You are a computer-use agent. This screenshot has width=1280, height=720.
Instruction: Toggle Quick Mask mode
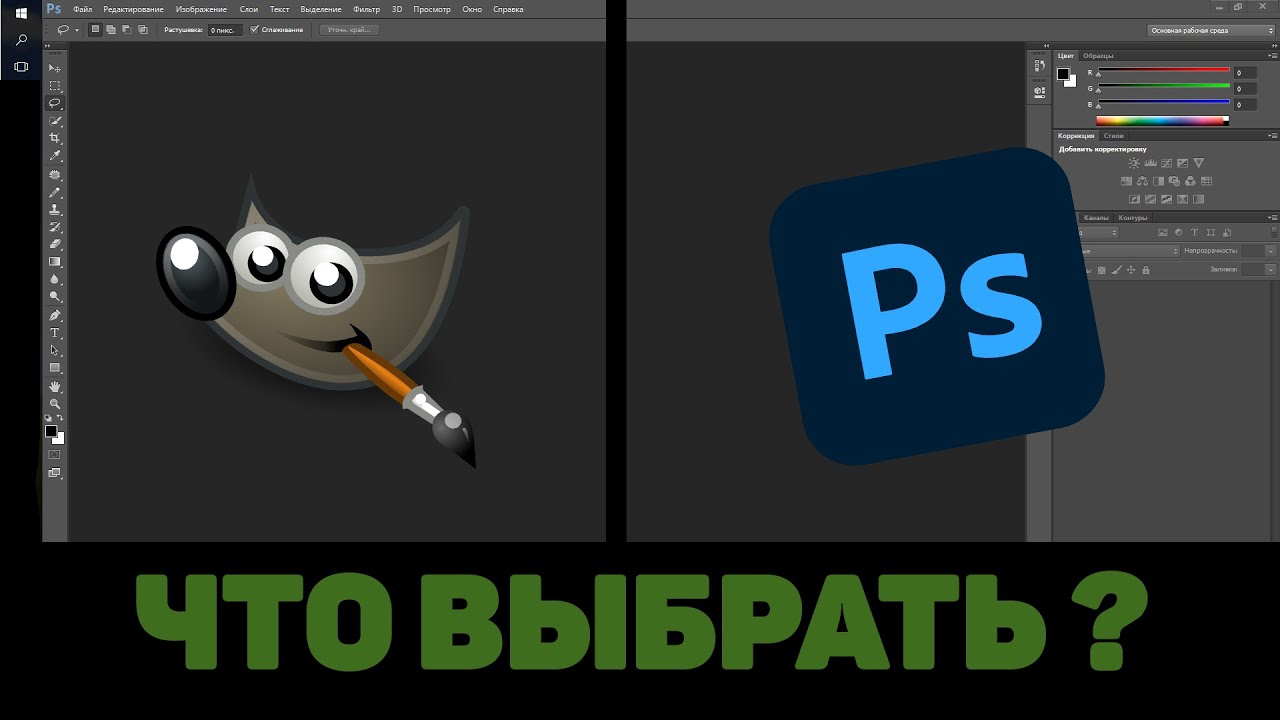click(x=55, y=454)
